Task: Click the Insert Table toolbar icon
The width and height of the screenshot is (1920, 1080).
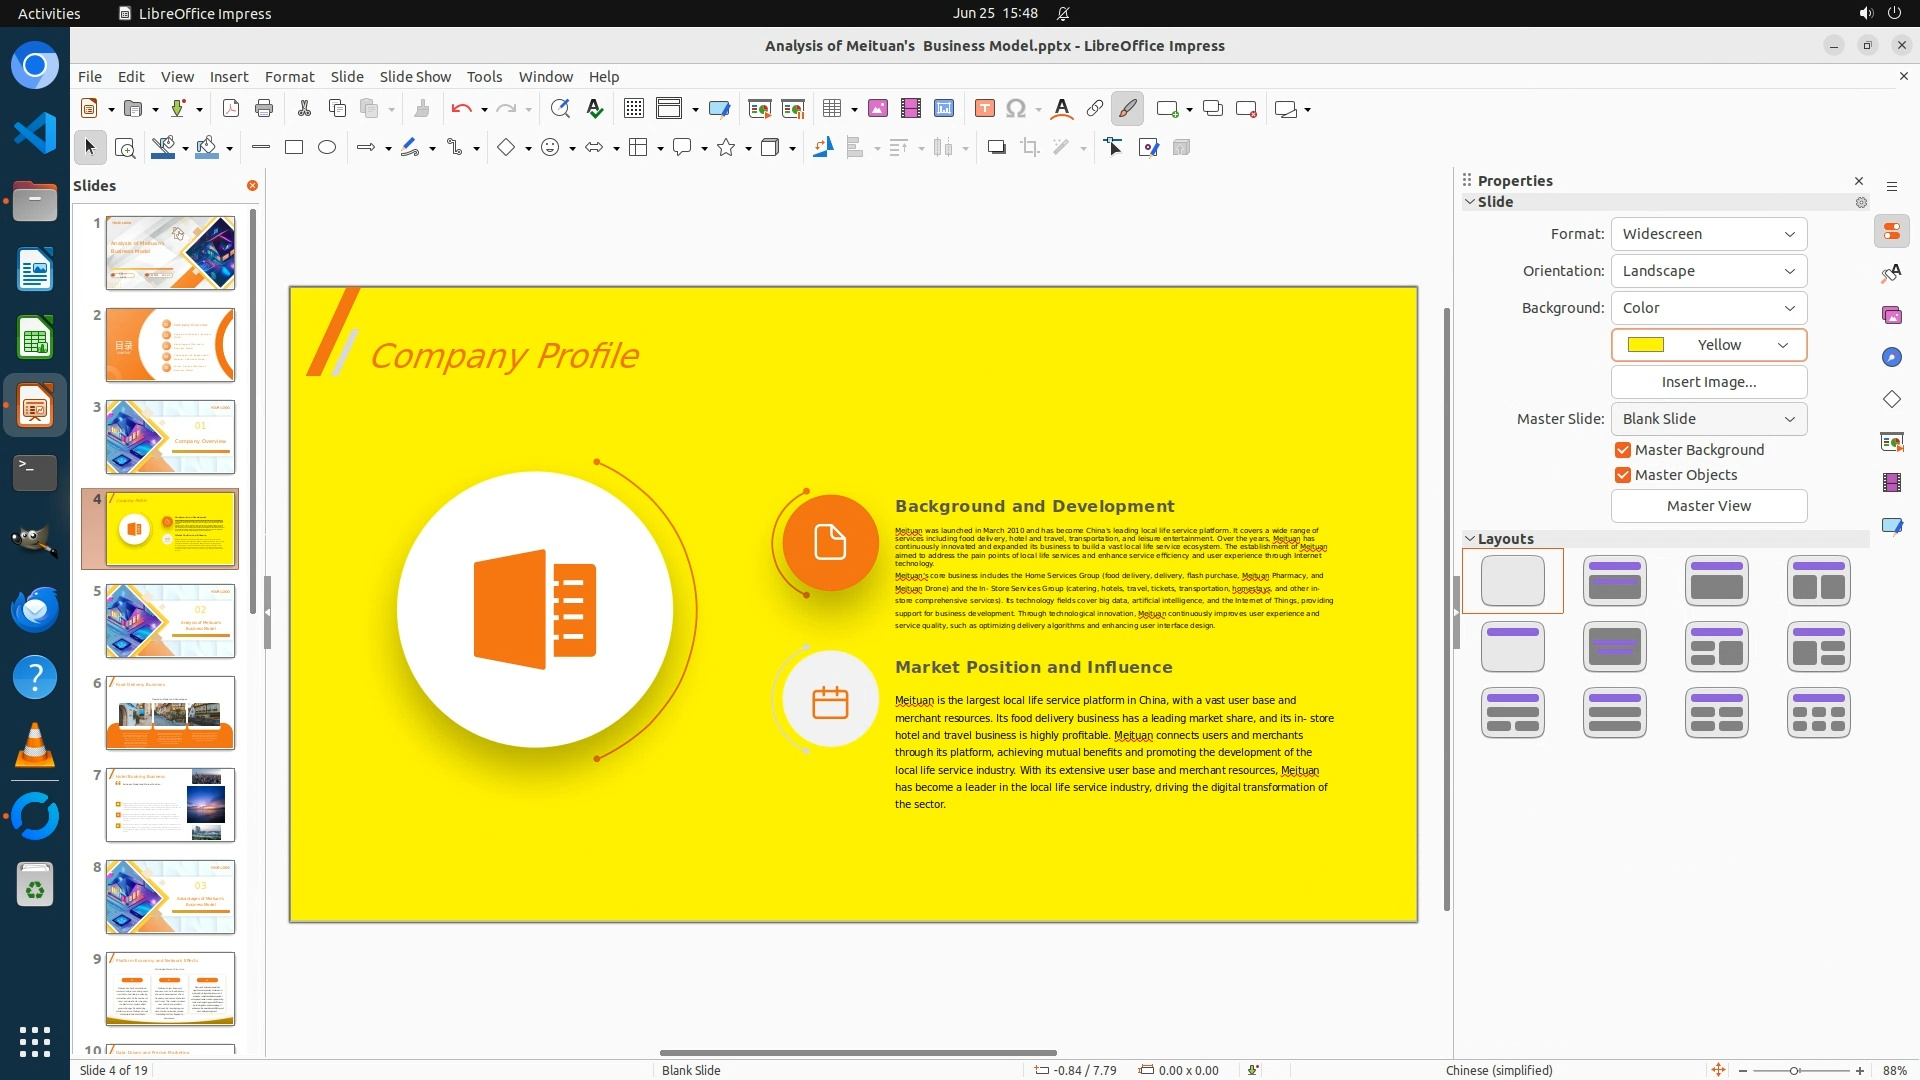Action: point(831,109)
